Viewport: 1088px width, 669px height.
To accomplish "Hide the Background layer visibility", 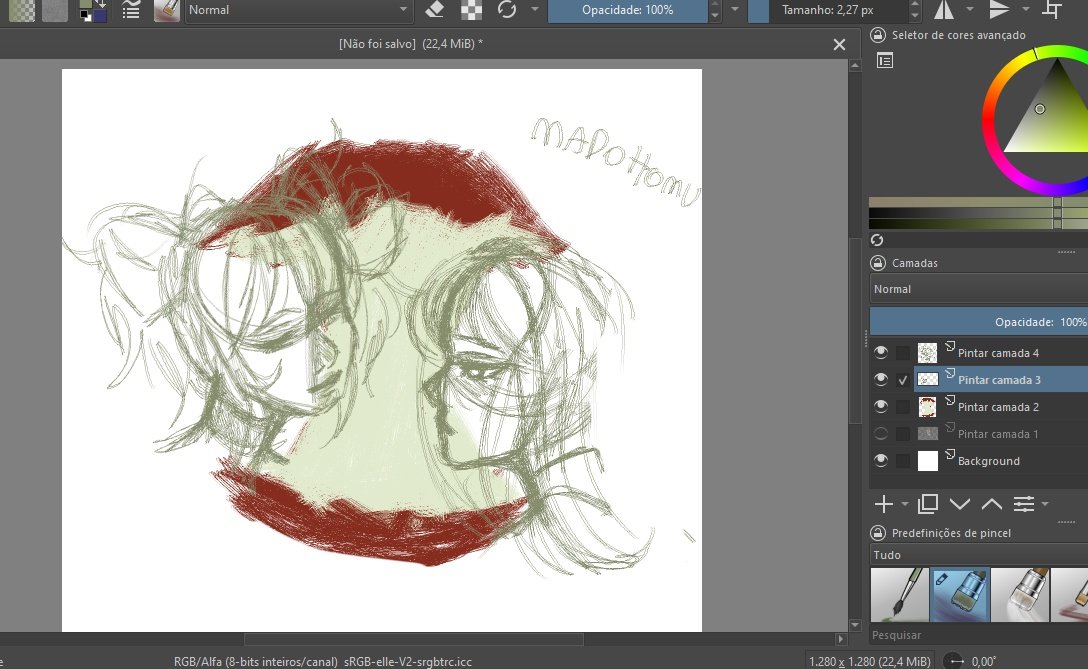I will [x=881, y=461].
